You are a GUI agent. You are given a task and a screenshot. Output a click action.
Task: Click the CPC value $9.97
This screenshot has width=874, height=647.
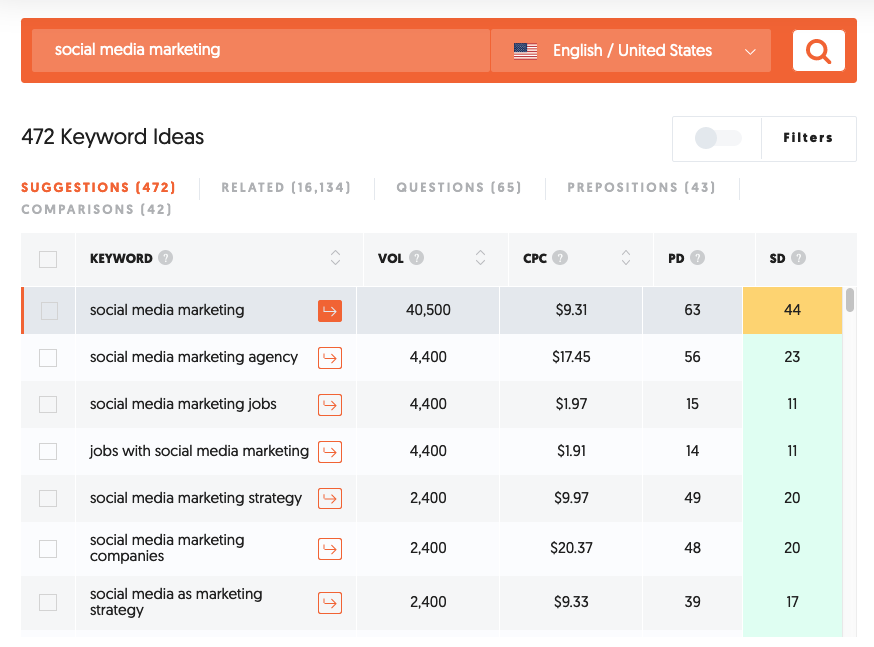pyautogui.click(x=571, y=497)
